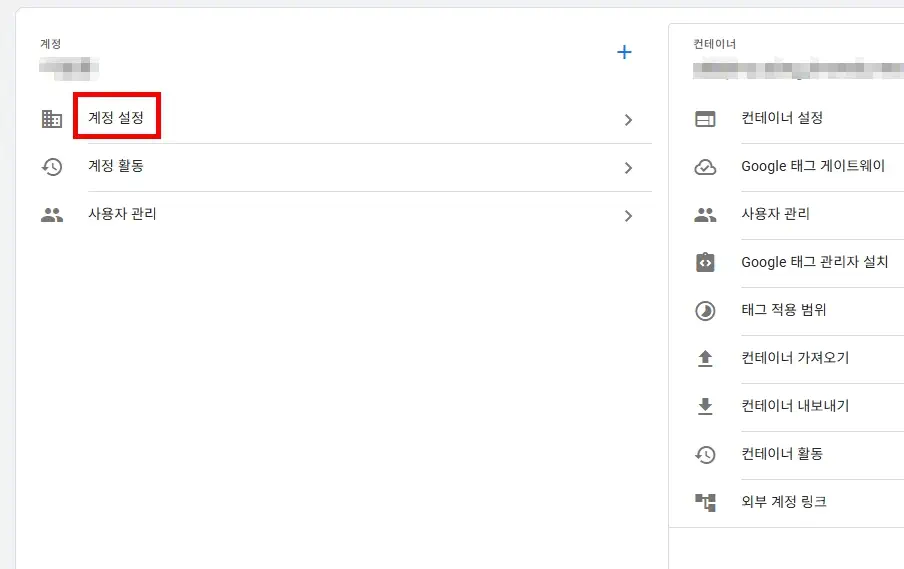The width and height of the screenshot is (904, 569).
Task: Expand 계정 설정 using its right chevron
Action: coord(628,120)
